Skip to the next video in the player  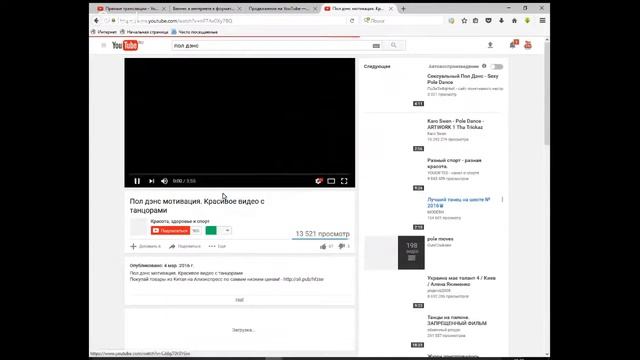[151, 181]
